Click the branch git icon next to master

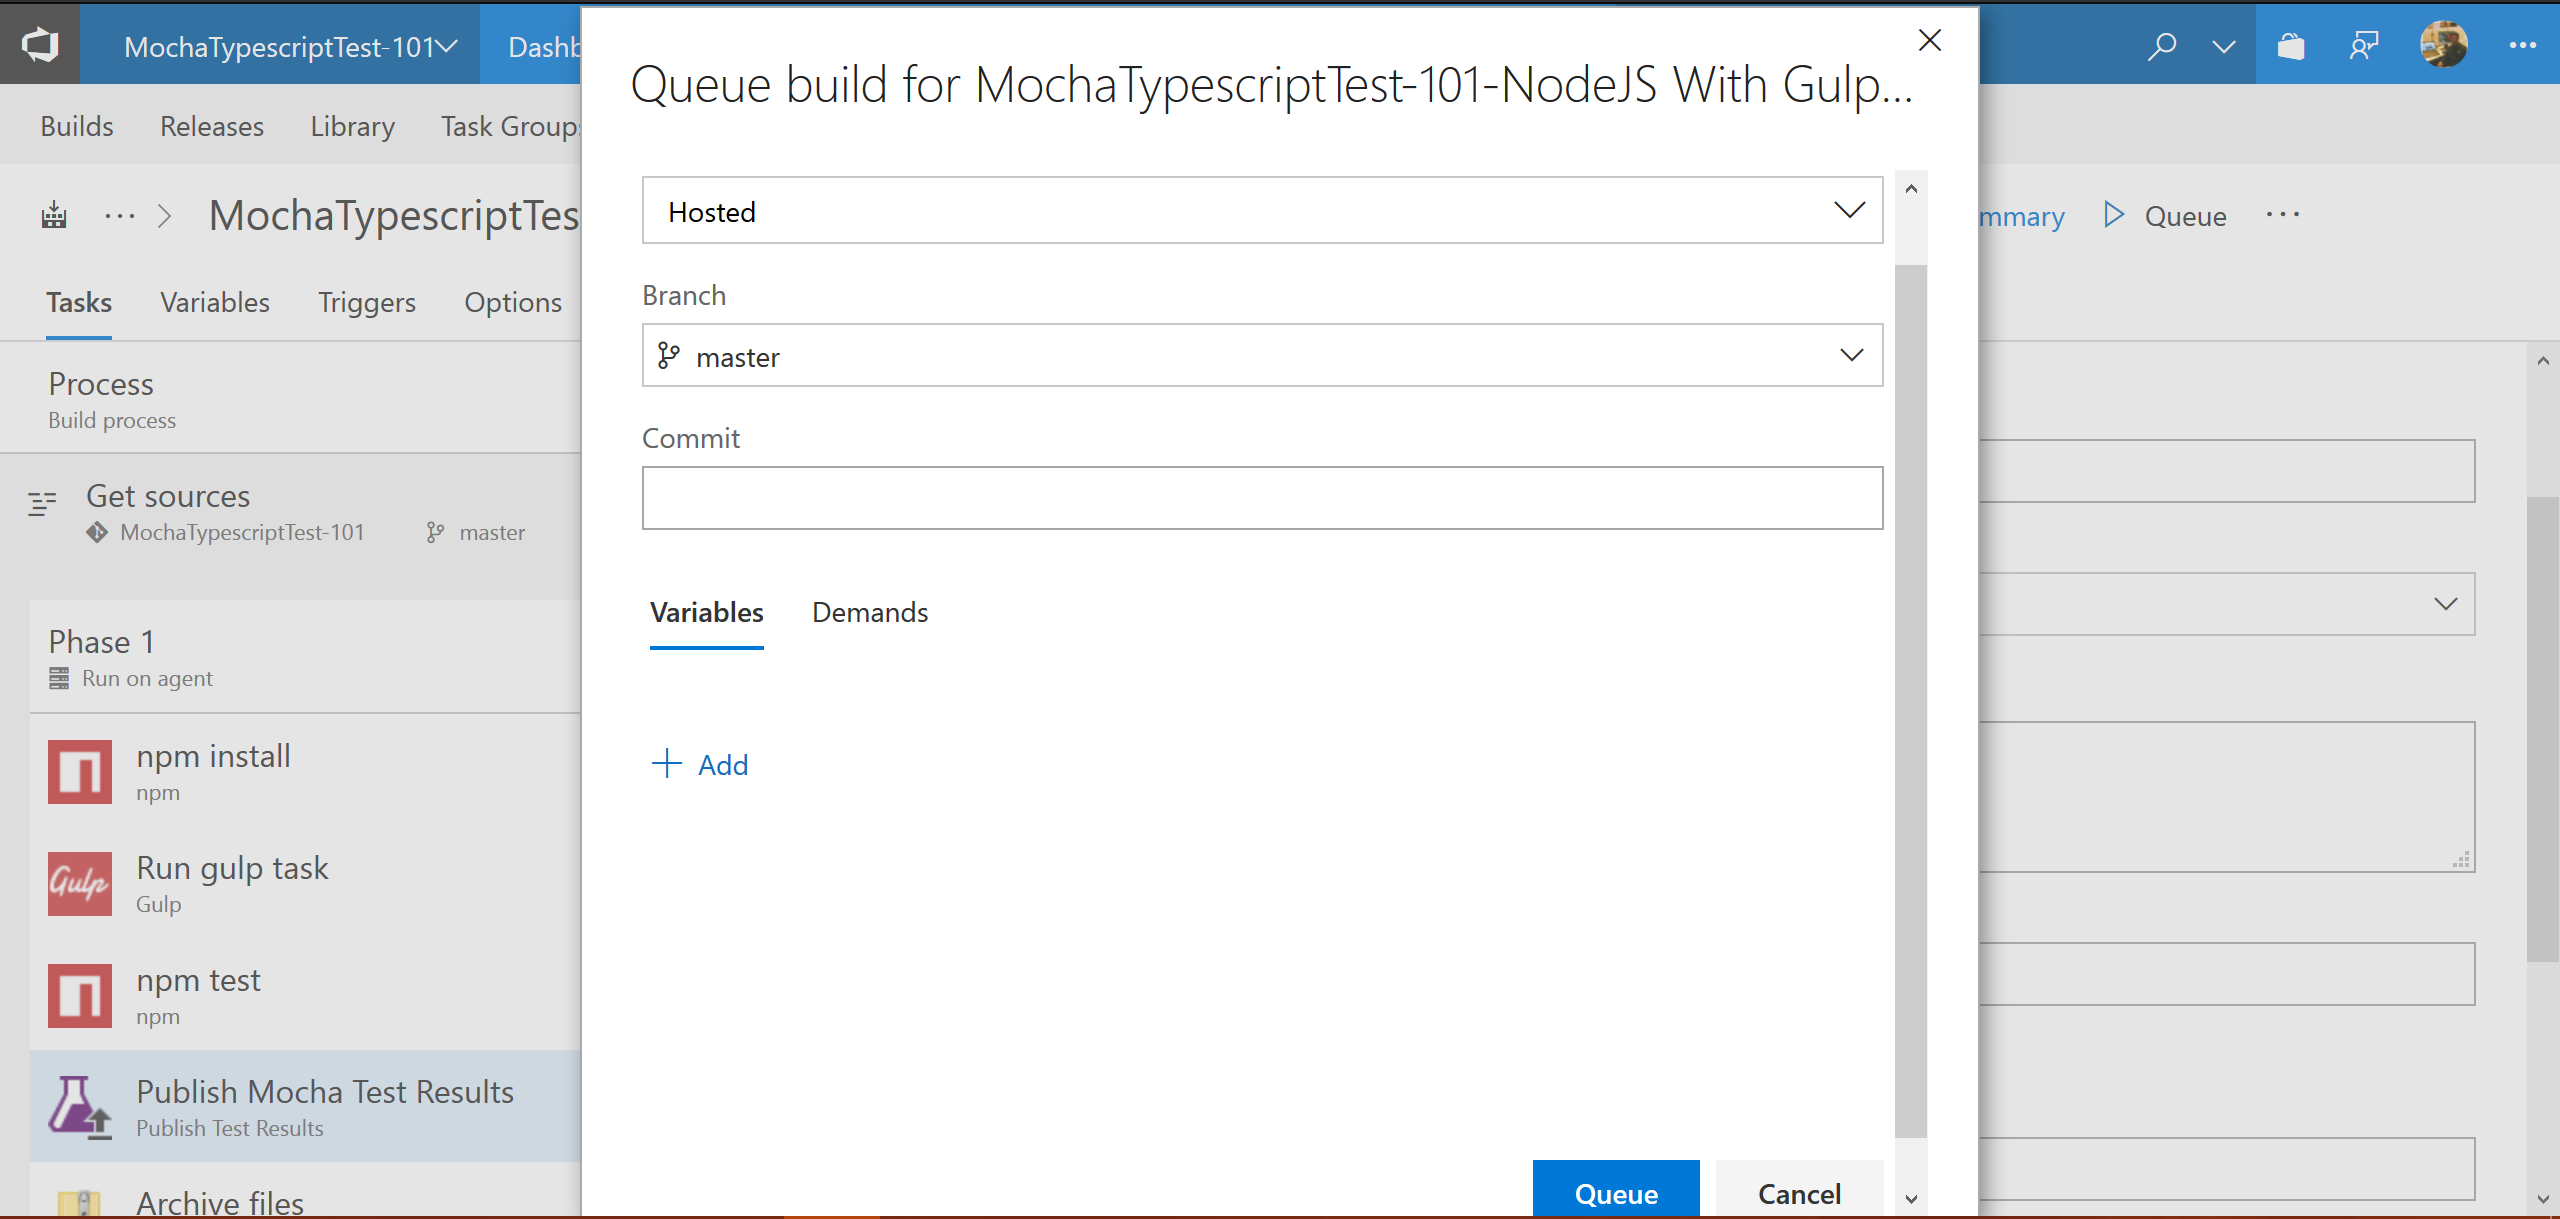(669, 354)
